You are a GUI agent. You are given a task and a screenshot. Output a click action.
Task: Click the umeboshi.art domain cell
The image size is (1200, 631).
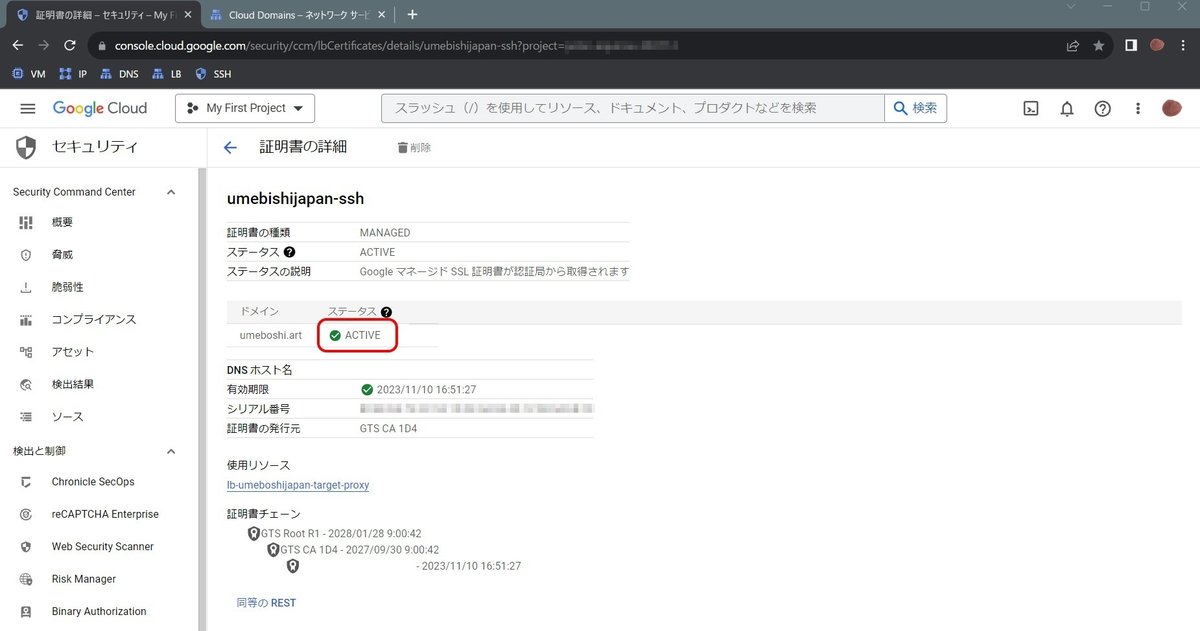coord(271,335)
